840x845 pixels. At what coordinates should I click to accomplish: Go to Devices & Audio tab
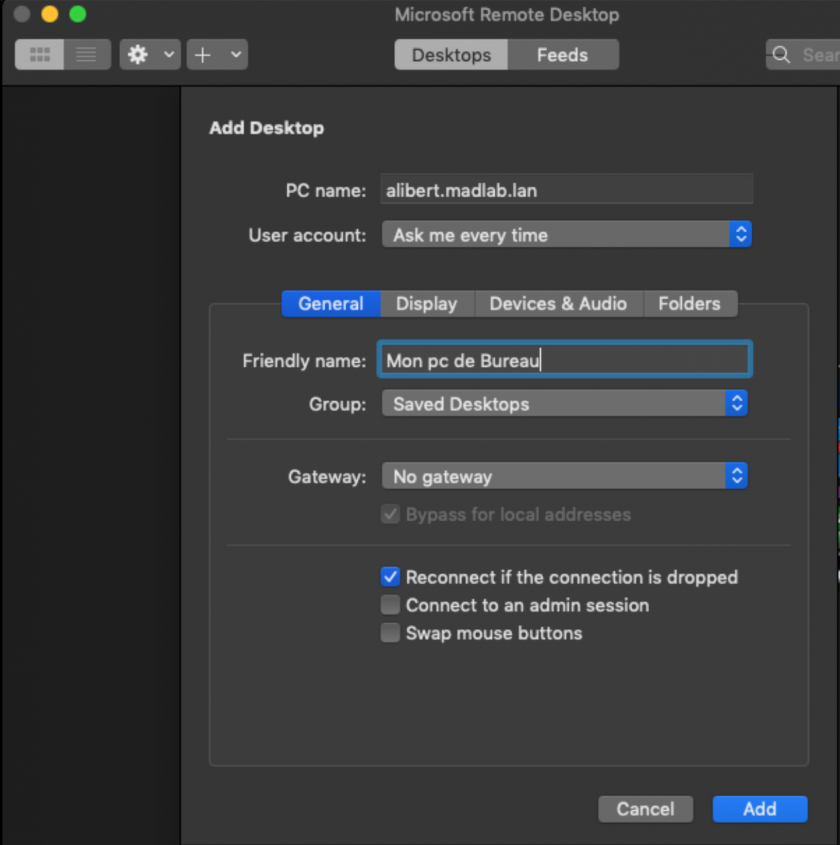(558, 303)
